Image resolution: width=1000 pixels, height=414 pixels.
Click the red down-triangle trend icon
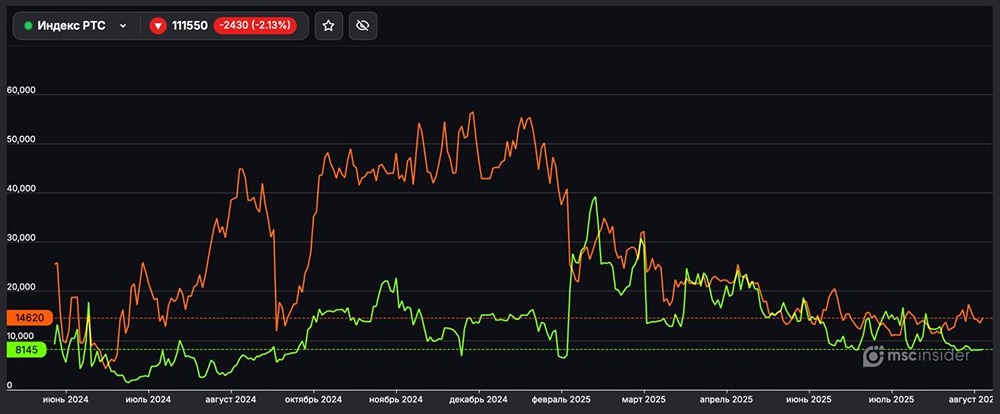(158, 26)
